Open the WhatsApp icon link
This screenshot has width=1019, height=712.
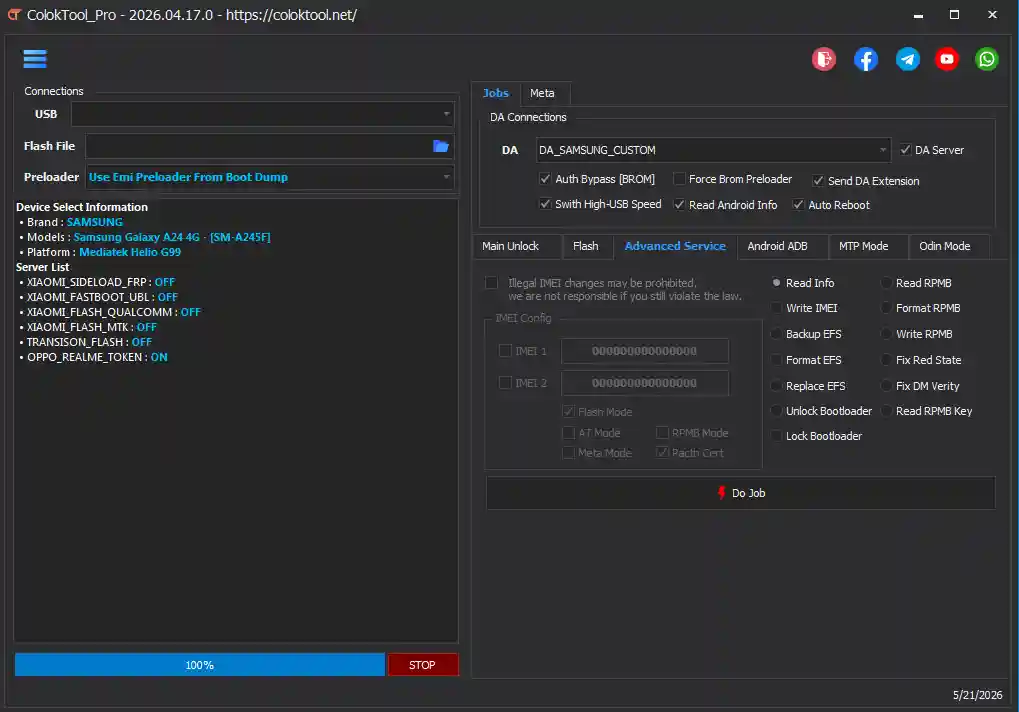tap(987, 59)
